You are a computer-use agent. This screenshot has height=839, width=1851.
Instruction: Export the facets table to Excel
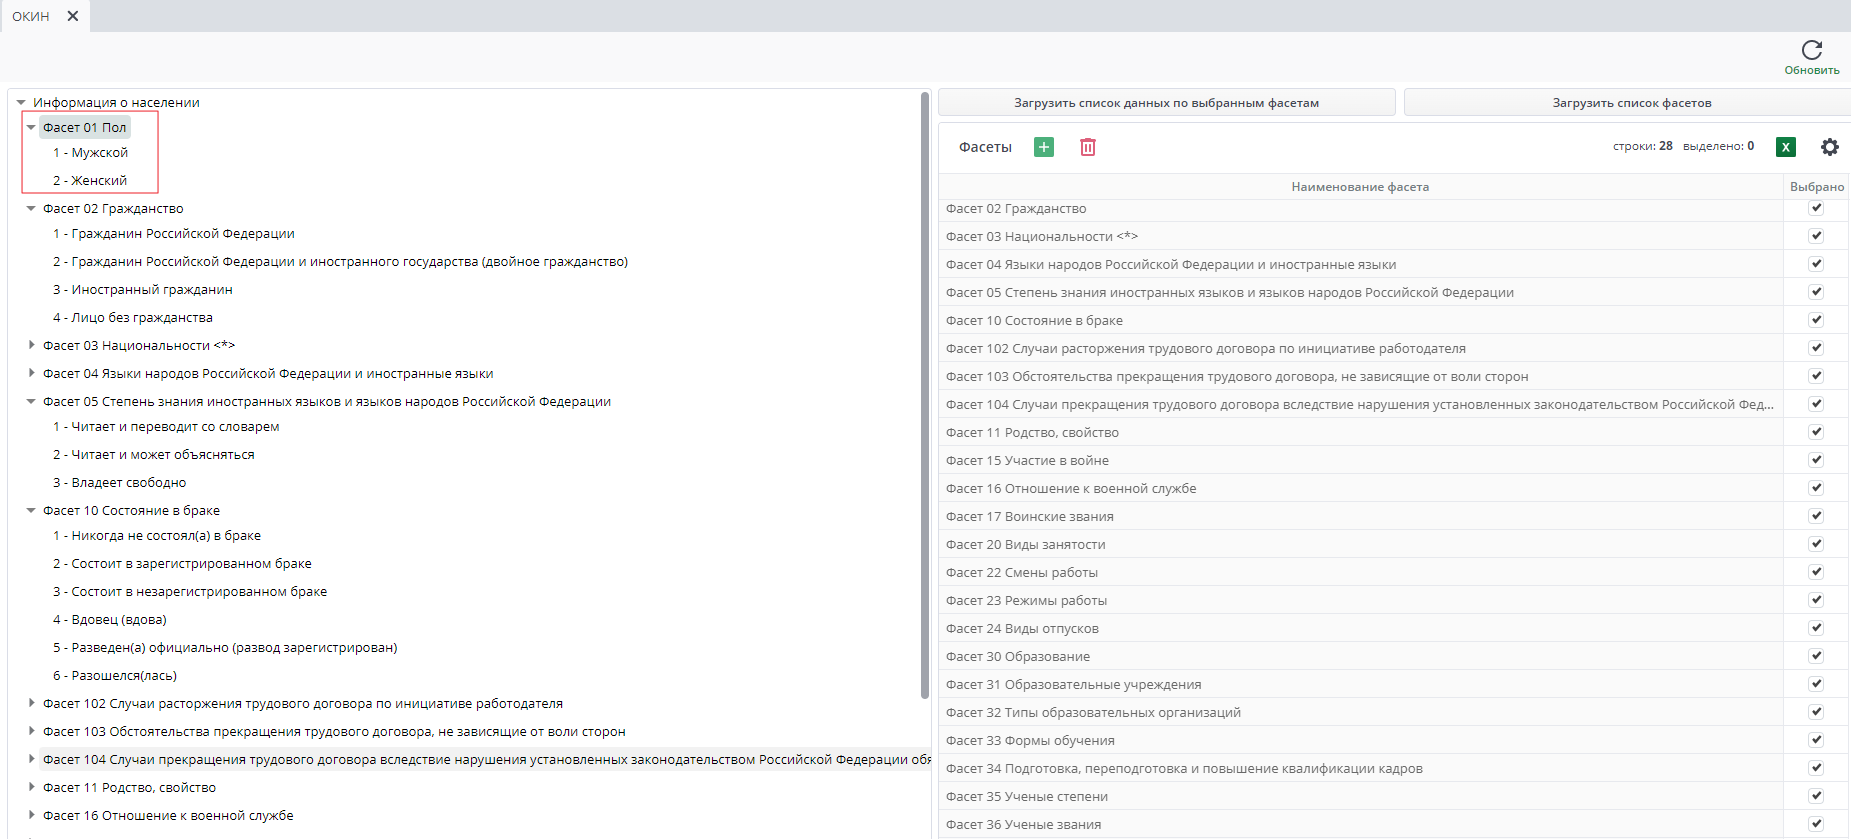click(x=1786, y=147)
